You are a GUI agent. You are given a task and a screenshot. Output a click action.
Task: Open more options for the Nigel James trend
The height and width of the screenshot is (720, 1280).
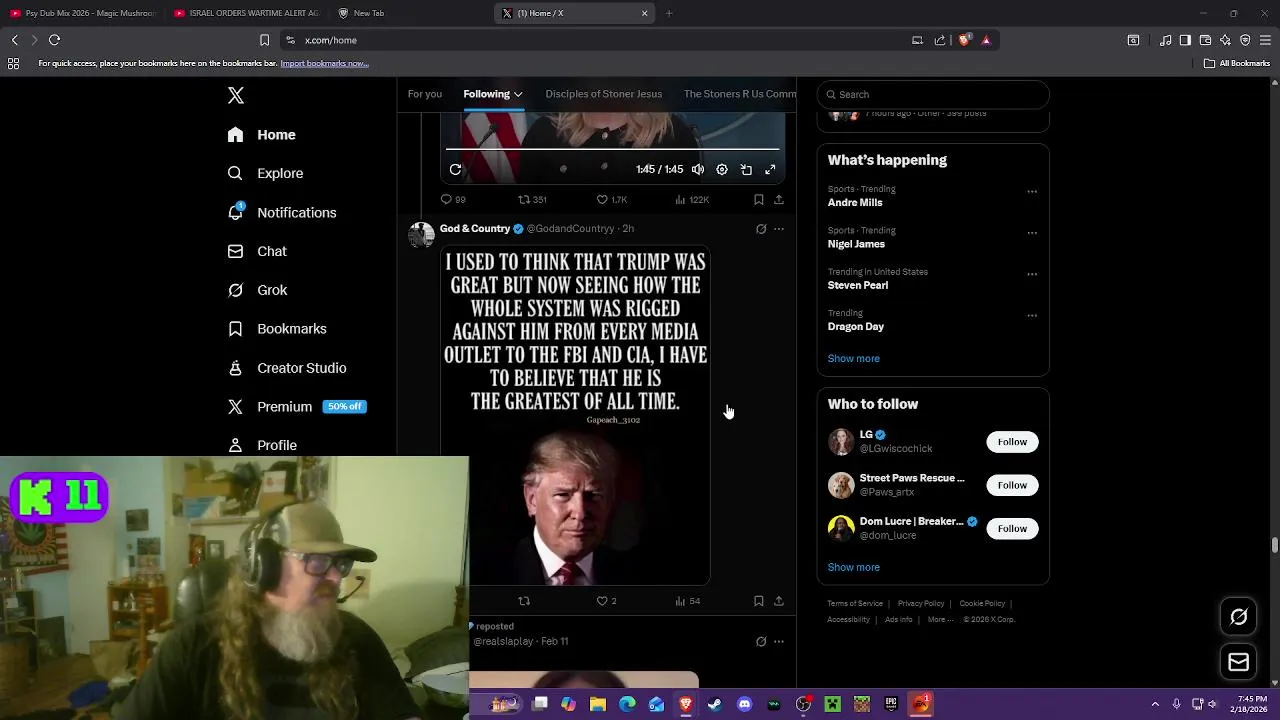pos(1032,232)
